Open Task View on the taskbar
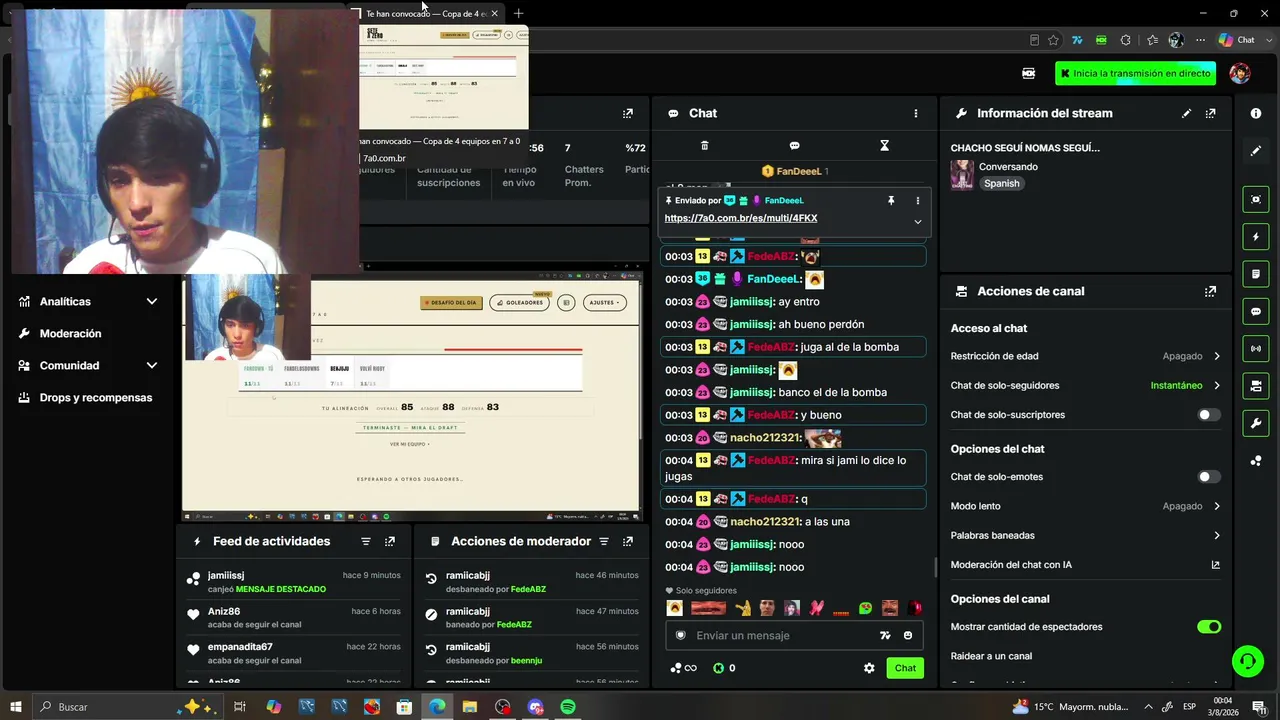Screen dimensions: 1280x720 240,707
